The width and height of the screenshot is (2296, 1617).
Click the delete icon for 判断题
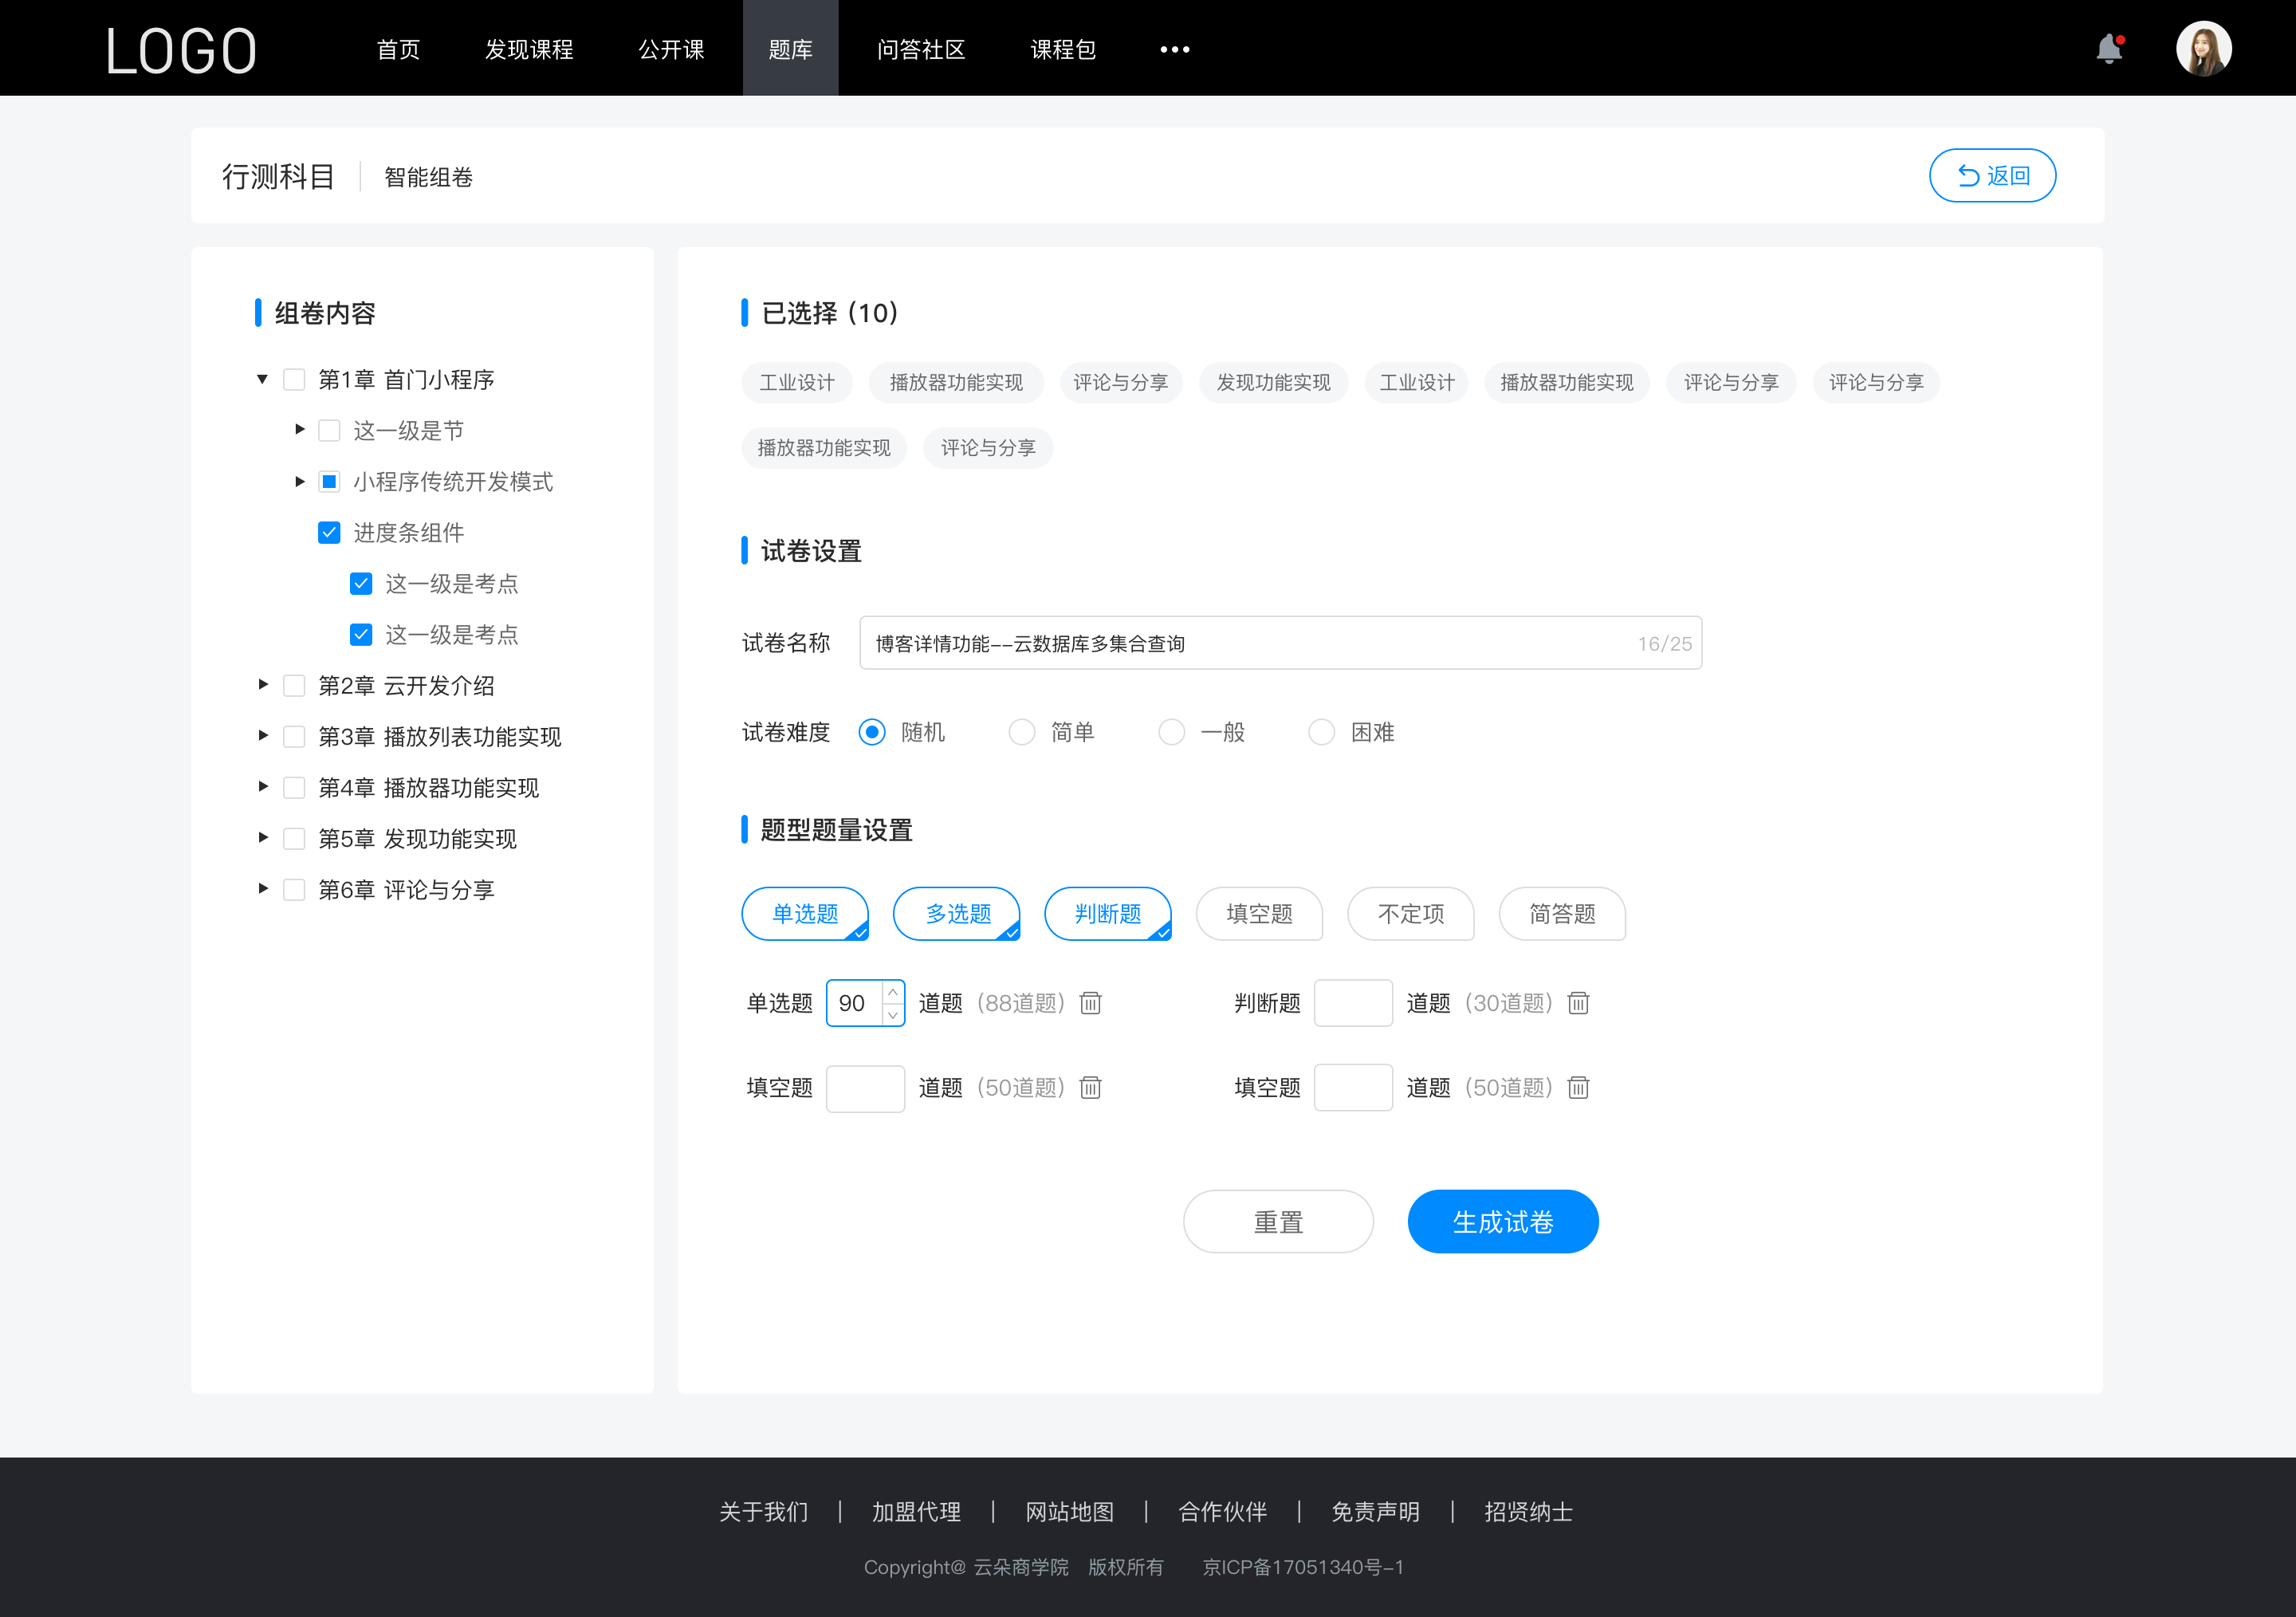1577,1003
